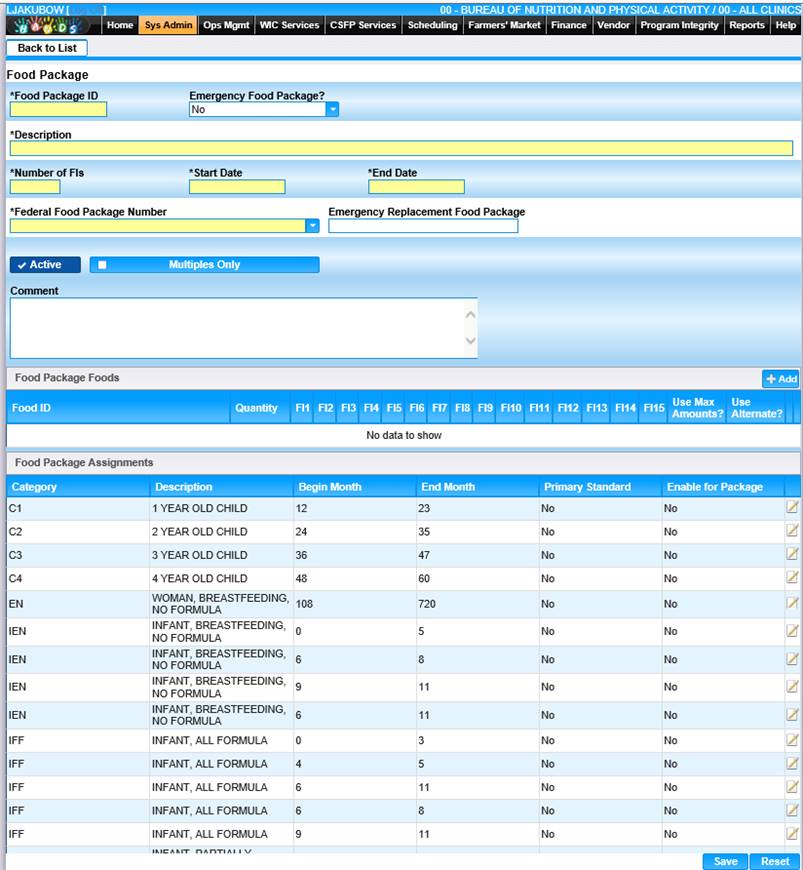Image resolution: width=803 pixels, height=870 pixels.
Task: Edit the IFF row with months 6 to 8
Action: point(792,810)
